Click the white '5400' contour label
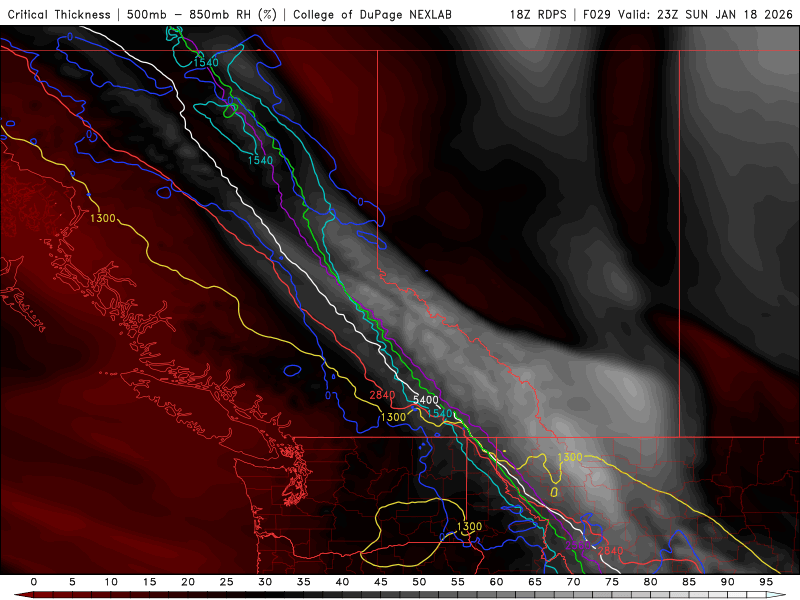The height and width of the screenshot is (600, 800). [426, 399]
